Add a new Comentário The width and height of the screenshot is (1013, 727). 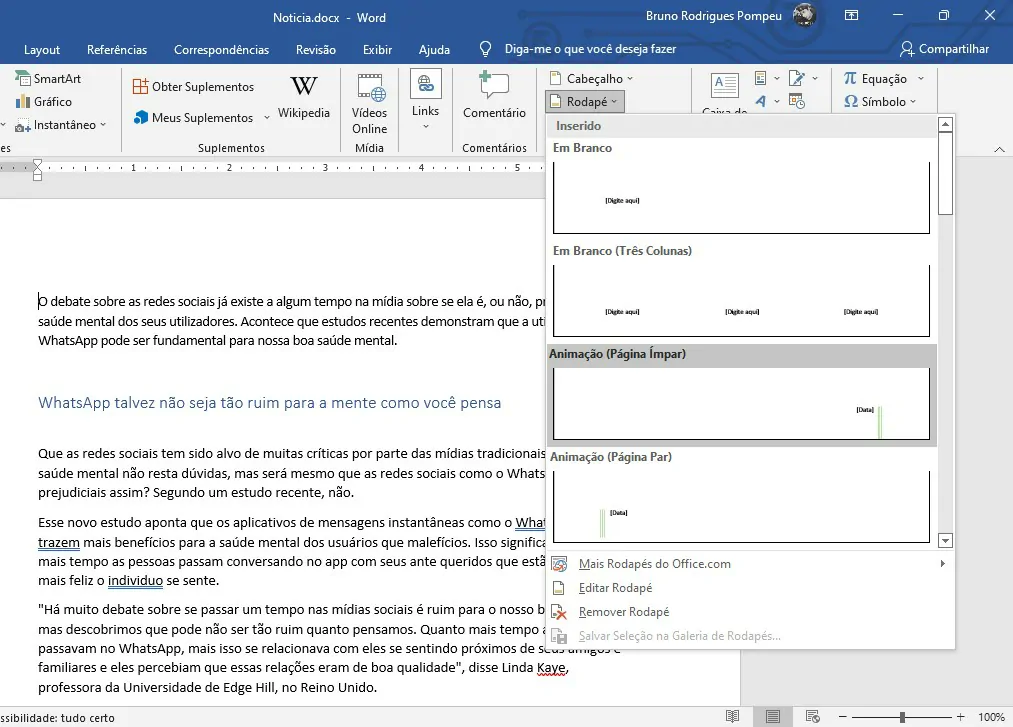(494, 96)
